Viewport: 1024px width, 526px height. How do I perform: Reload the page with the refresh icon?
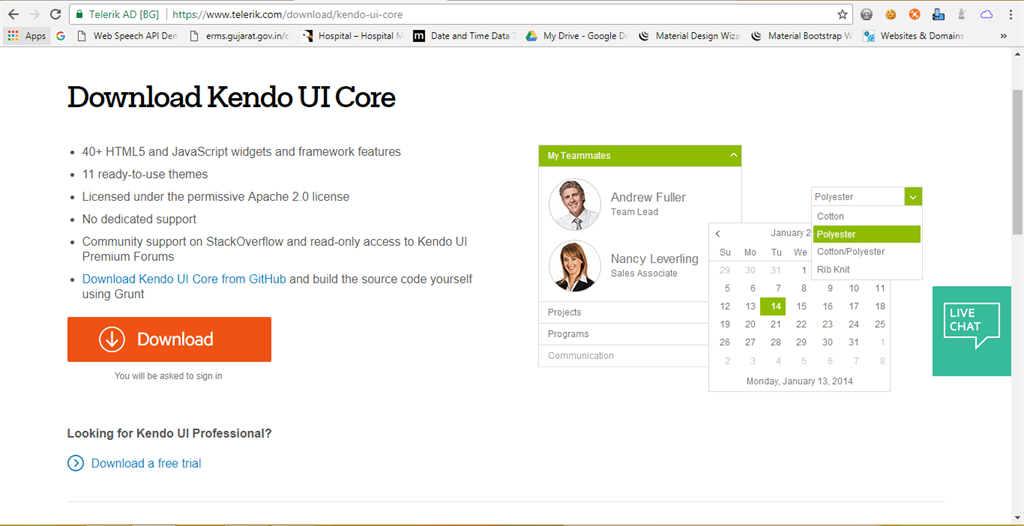coord(56,14)
